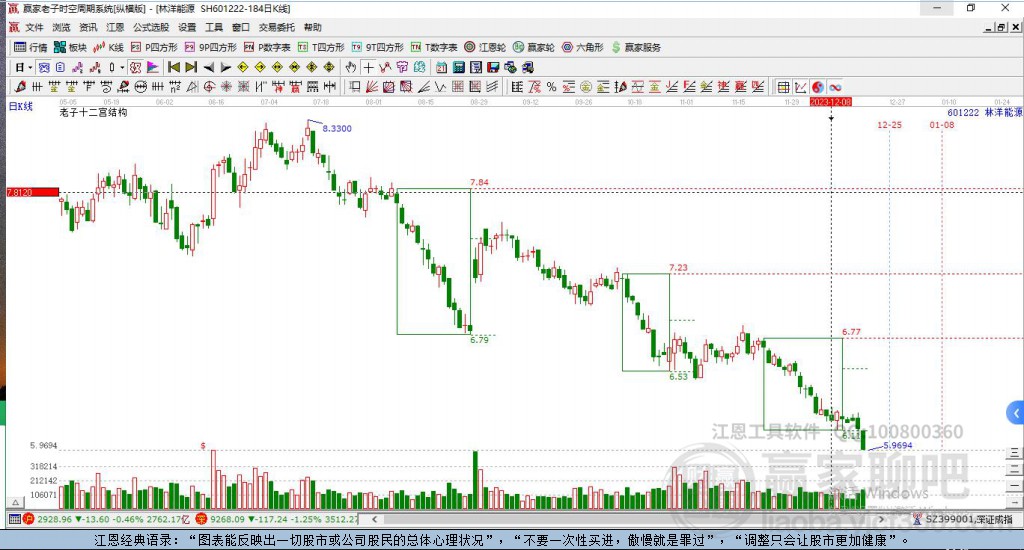Viewport: 1024px width, 550px height.
Task: Click the black left-pointing triangle arrow
Action: 208,67
